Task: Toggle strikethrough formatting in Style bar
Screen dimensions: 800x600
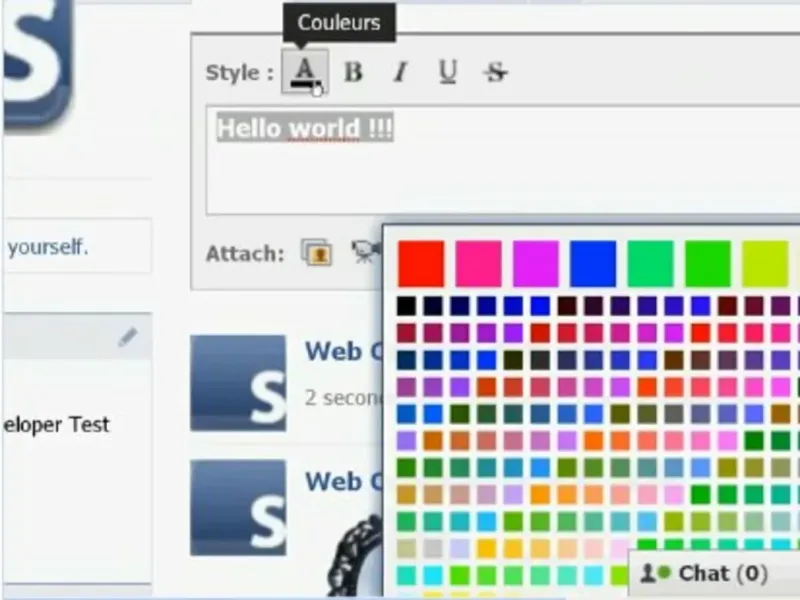Action: (x=495, y=72)
